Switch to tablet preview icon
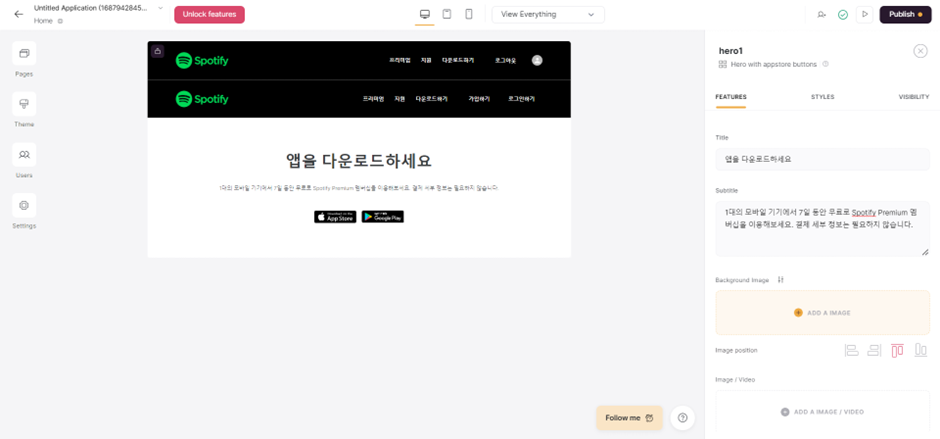The image size is (940, 439). click(447, 14)
